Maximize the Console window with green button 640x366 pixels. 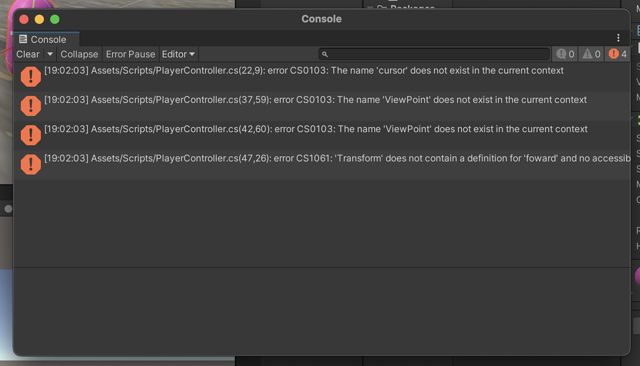click(x=55, y=19)
